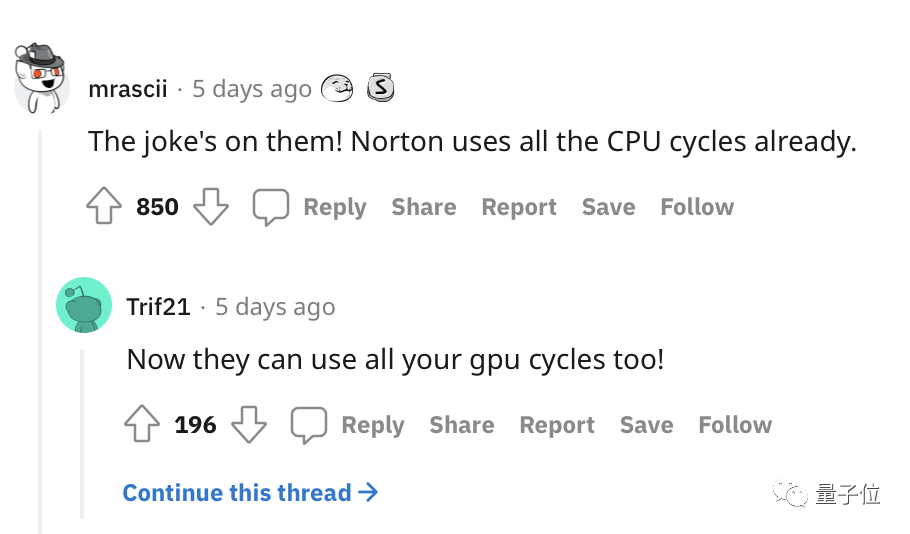
Task: Expand Continue this thread link
Action: tap(250, 492)
